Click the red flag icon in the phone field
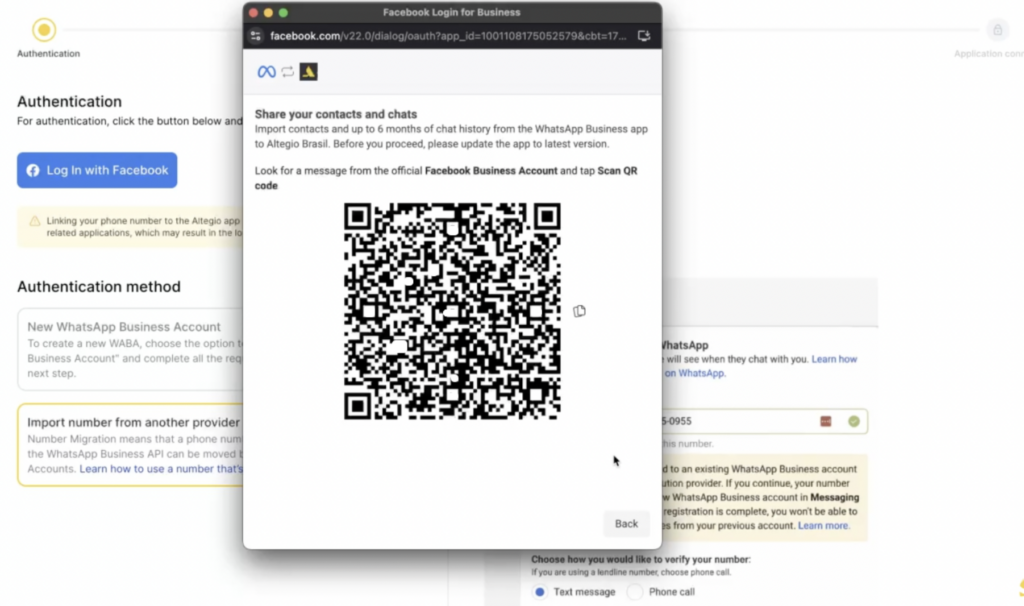The height and width of the screenshot is (606, 1024). tap(826, 422)
